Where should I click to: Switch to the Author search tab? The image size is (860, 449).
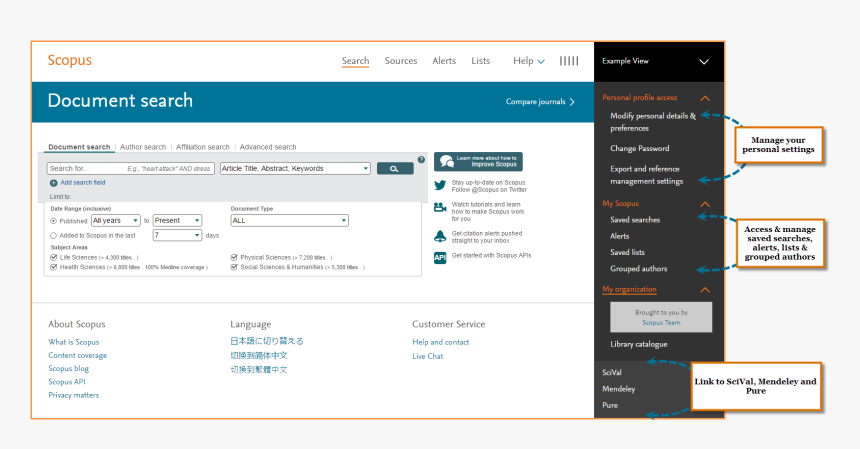click(x=143, y=147)
